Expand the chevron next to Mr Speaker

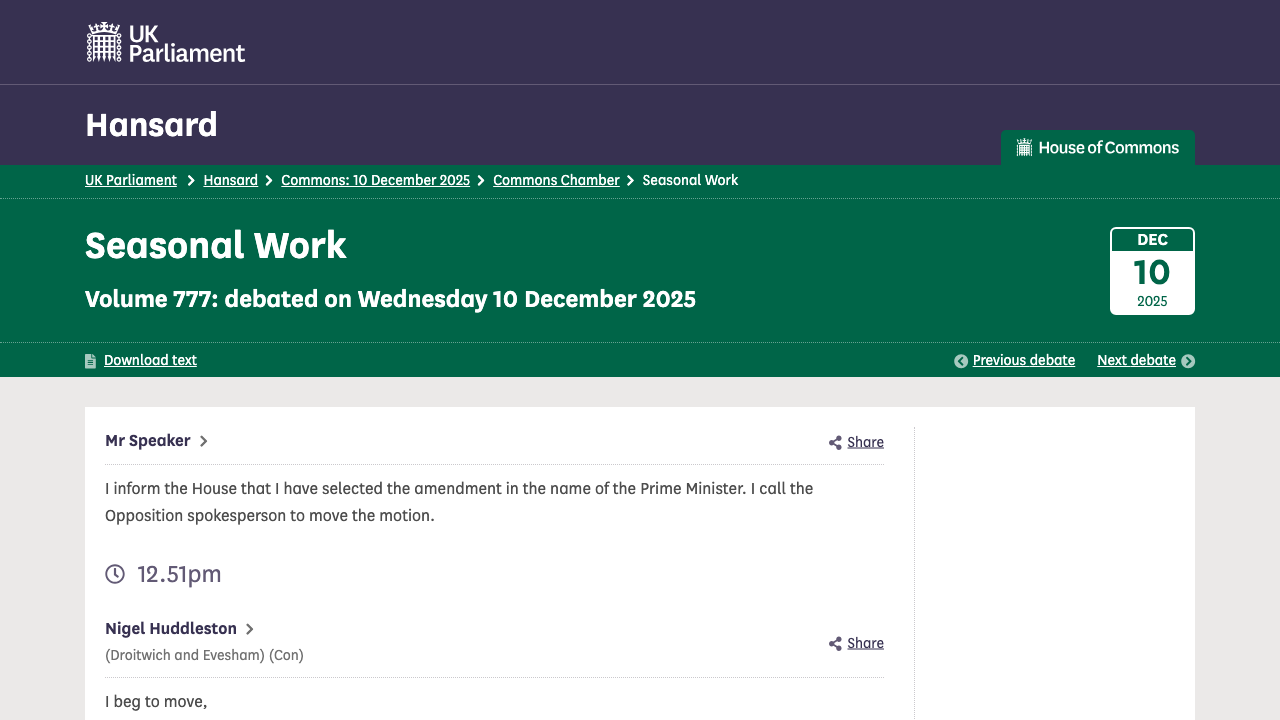203,441
